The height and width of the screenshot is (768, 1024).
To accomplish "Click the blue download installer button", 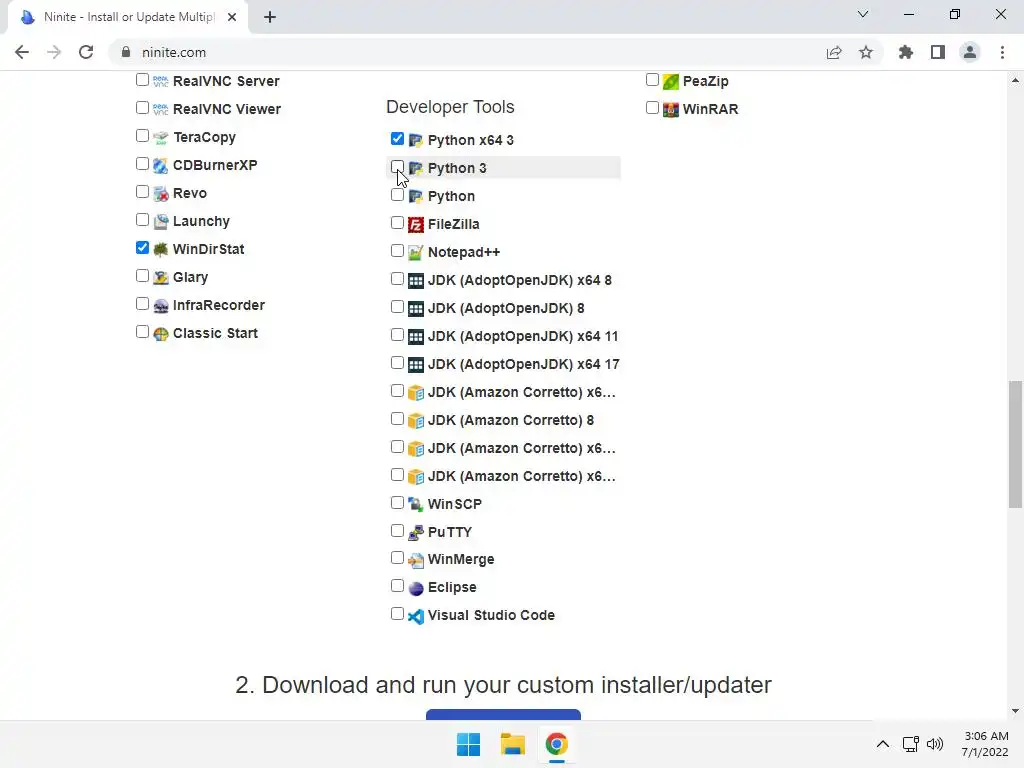I will [503, 714].
